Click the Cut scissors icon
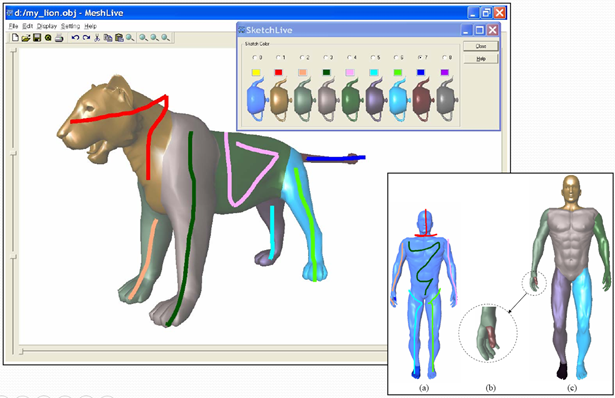Image resolution: width=615 pixels, height=398 pixels. point(97,38)
